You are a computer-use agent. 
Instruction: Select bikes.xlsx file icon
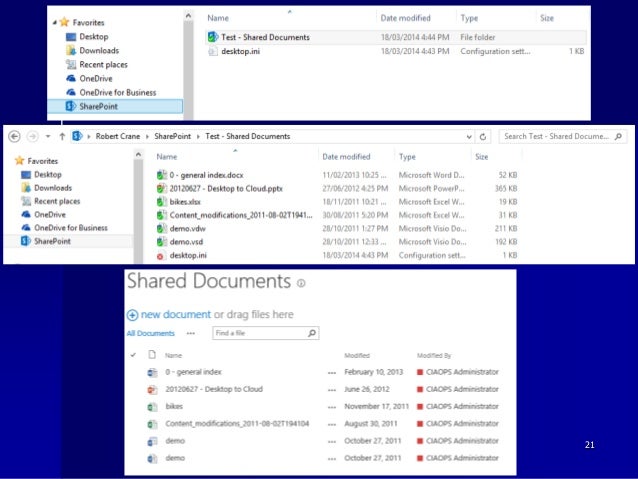pyautogui.click(x=162, y=202)
